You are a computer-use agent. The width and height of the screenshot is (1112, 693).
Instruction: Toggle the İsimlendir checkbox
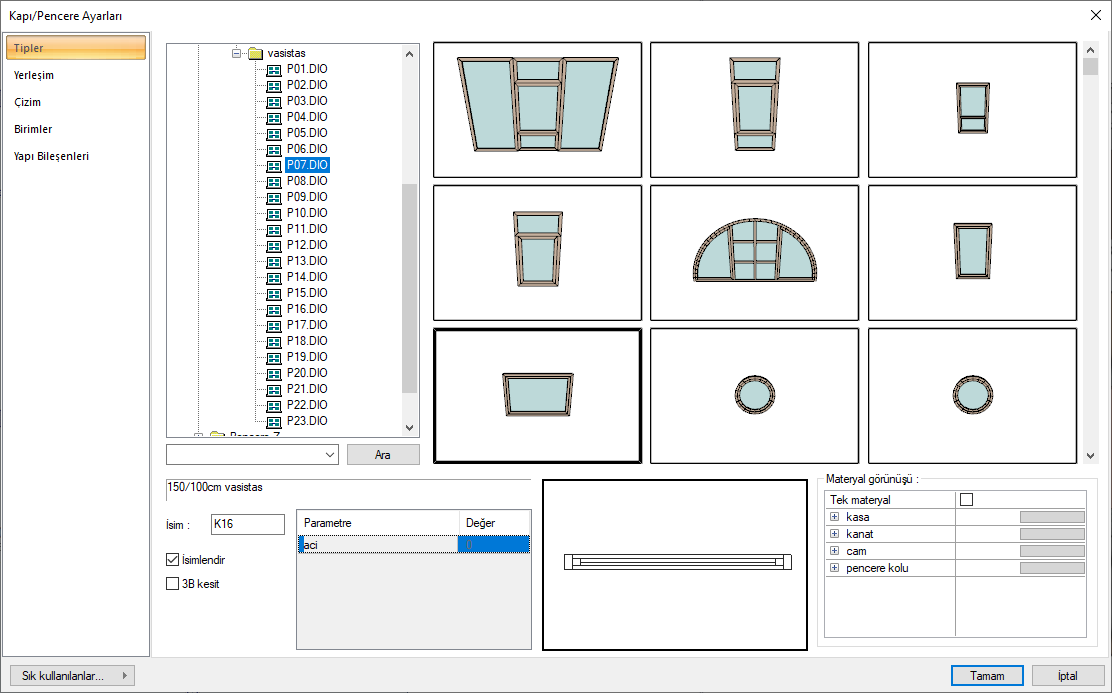coord(173,560)
